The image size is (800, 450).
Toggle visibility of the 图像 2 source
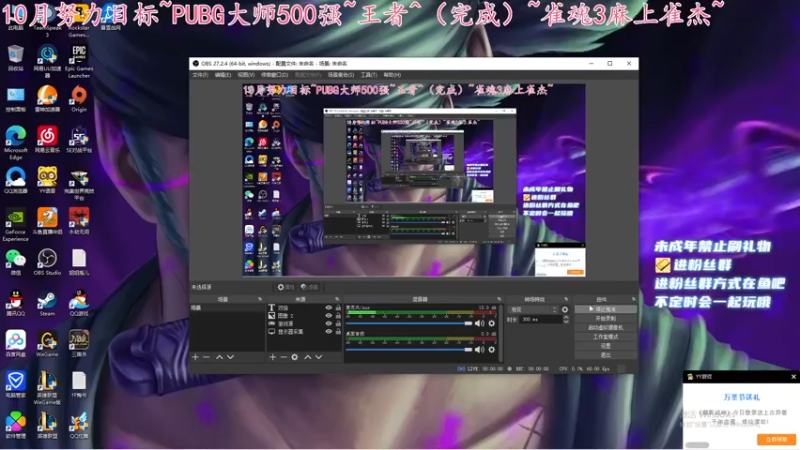[329, 316]
